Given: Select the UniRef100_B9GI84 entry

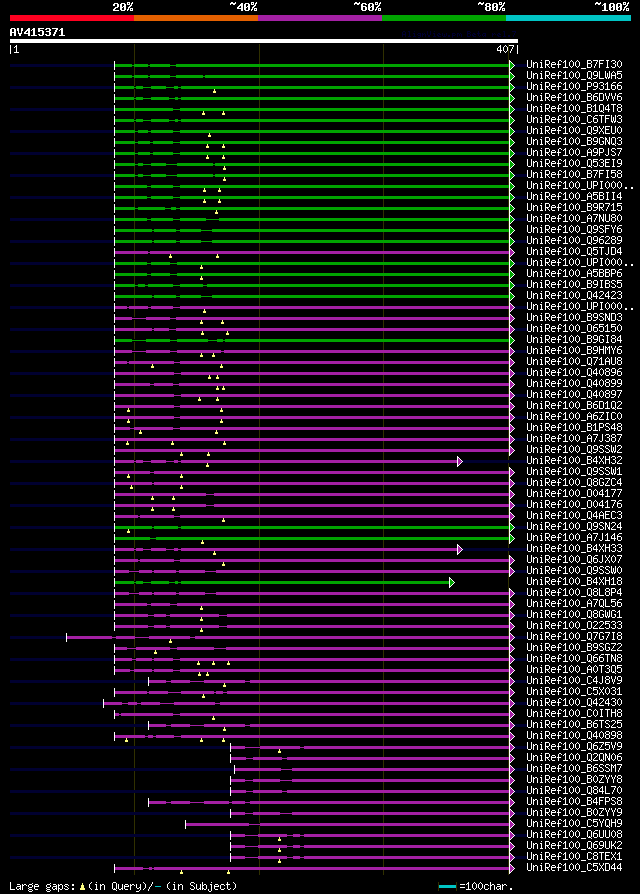Looking at the screenshot, I should (x=574, y=340).
